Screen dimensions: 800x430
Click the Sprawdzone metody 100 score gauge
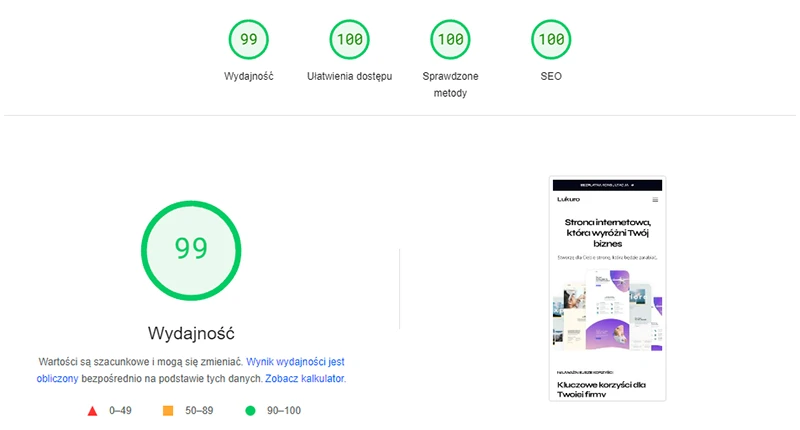pyautogui.click(x=450, y=40)
